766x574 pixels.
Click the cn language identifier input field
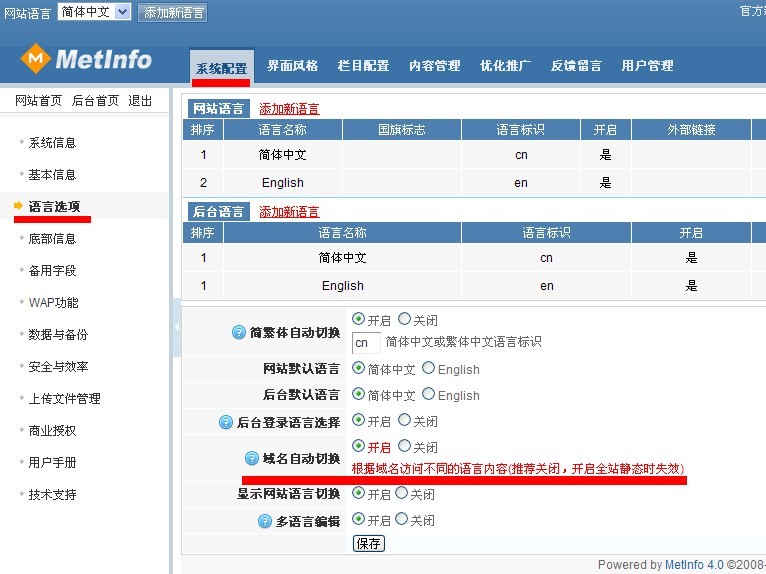366,342
